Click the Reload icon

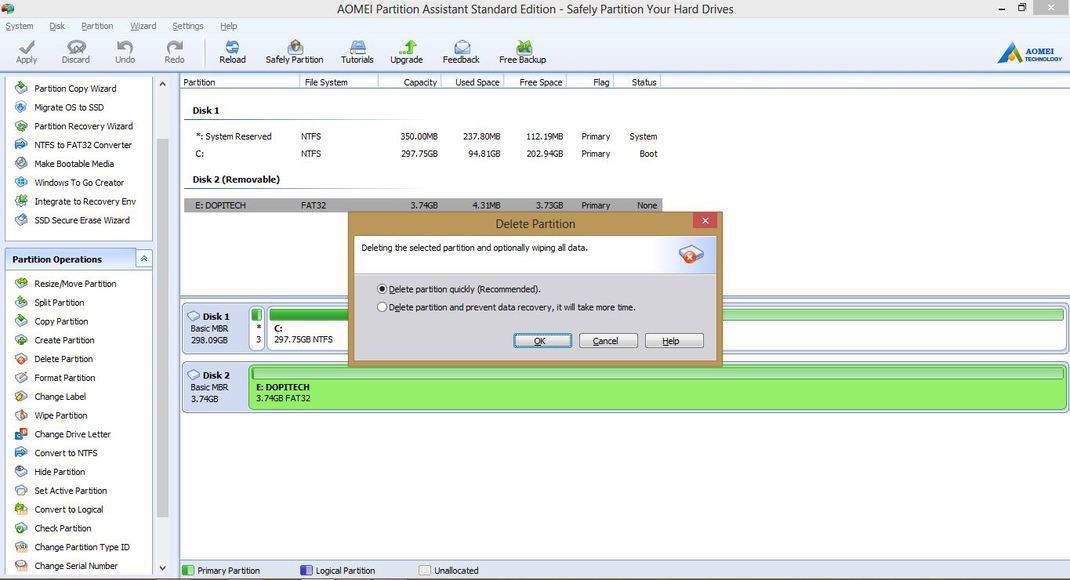231,50
